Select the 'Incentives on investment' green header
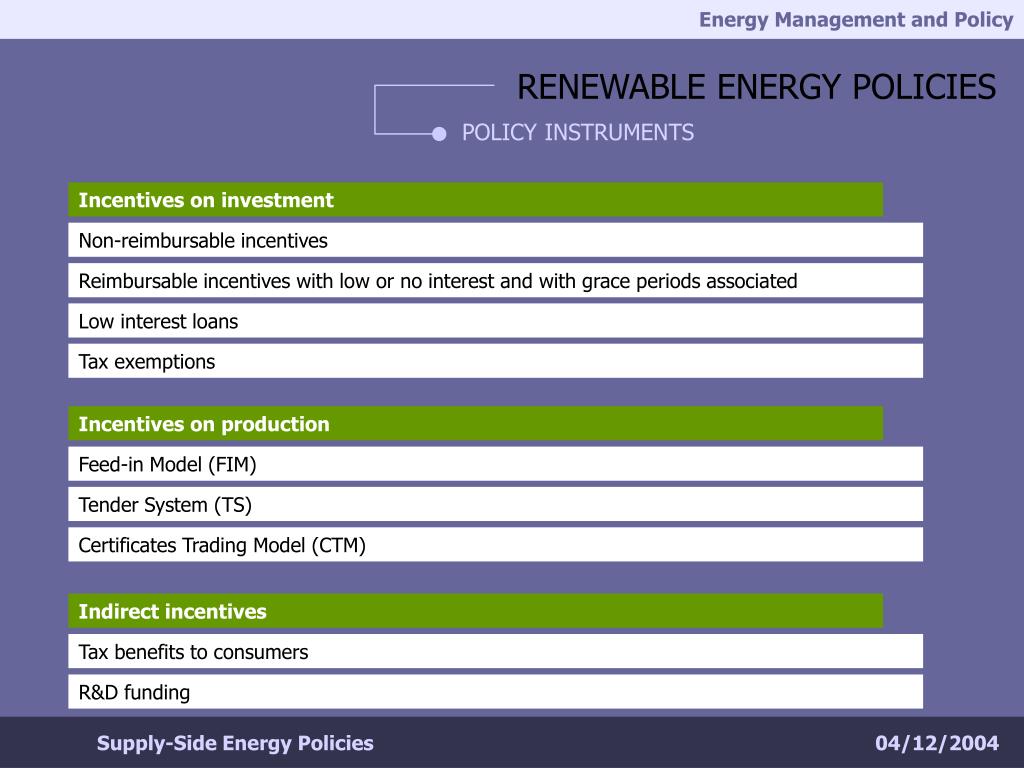 tap(475, 200)
